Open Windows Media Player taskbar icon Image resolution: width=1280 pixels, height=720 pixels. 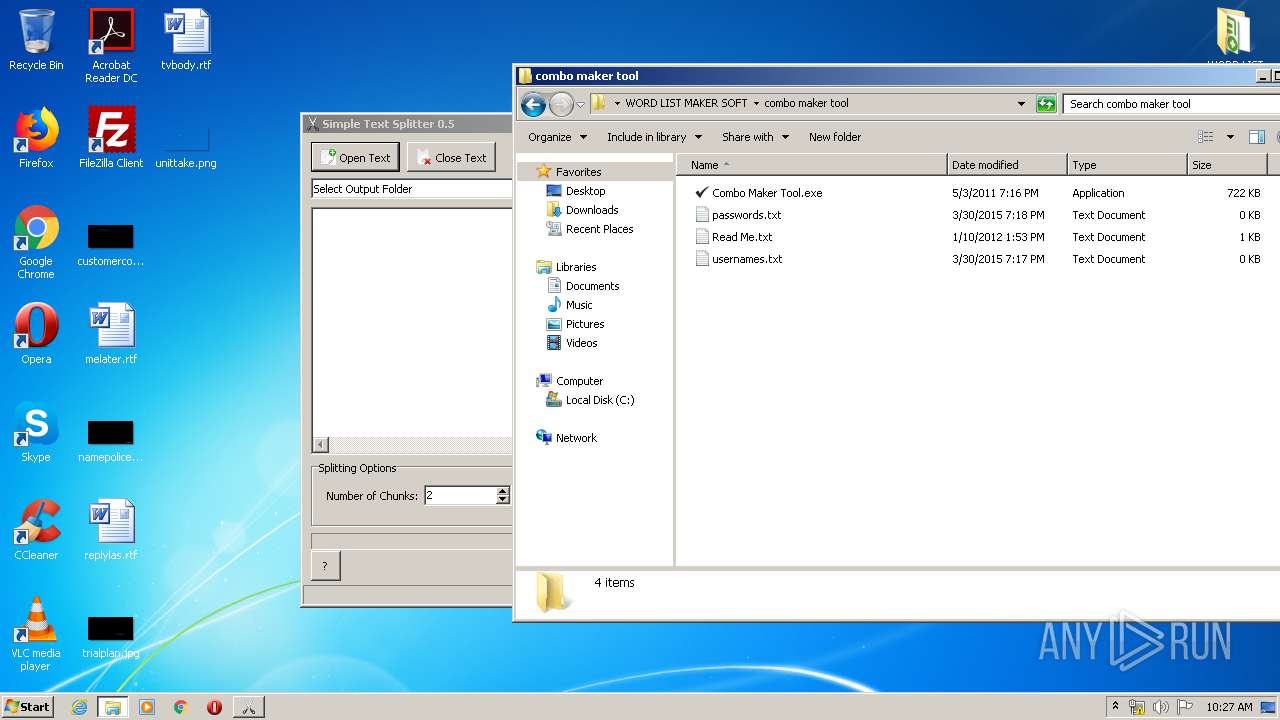tap(147, 707)
